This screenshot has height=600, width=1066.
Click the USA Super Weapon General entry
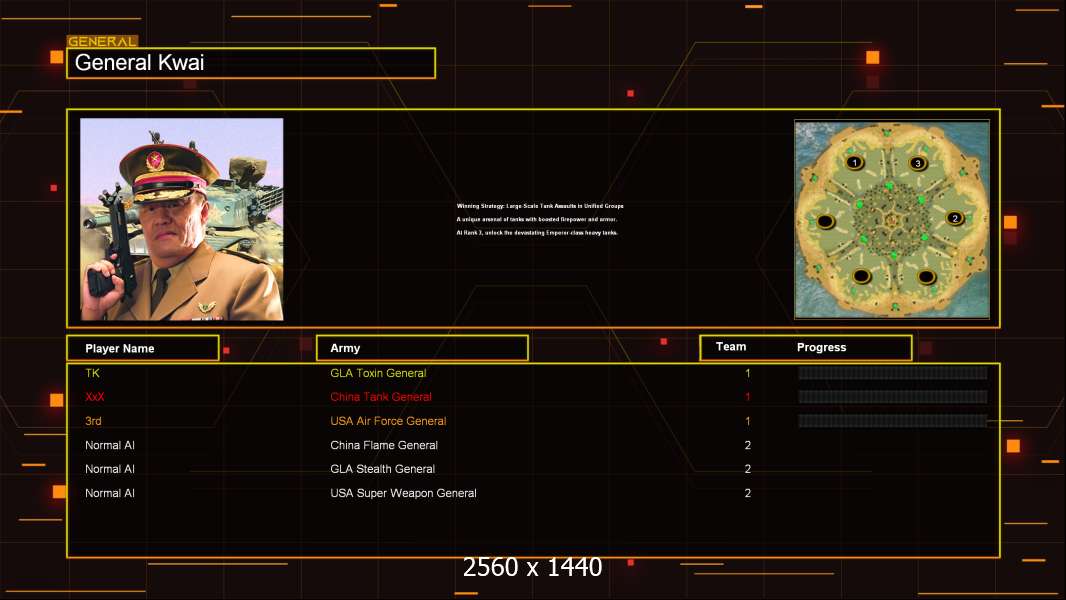(x=403, y=493)
